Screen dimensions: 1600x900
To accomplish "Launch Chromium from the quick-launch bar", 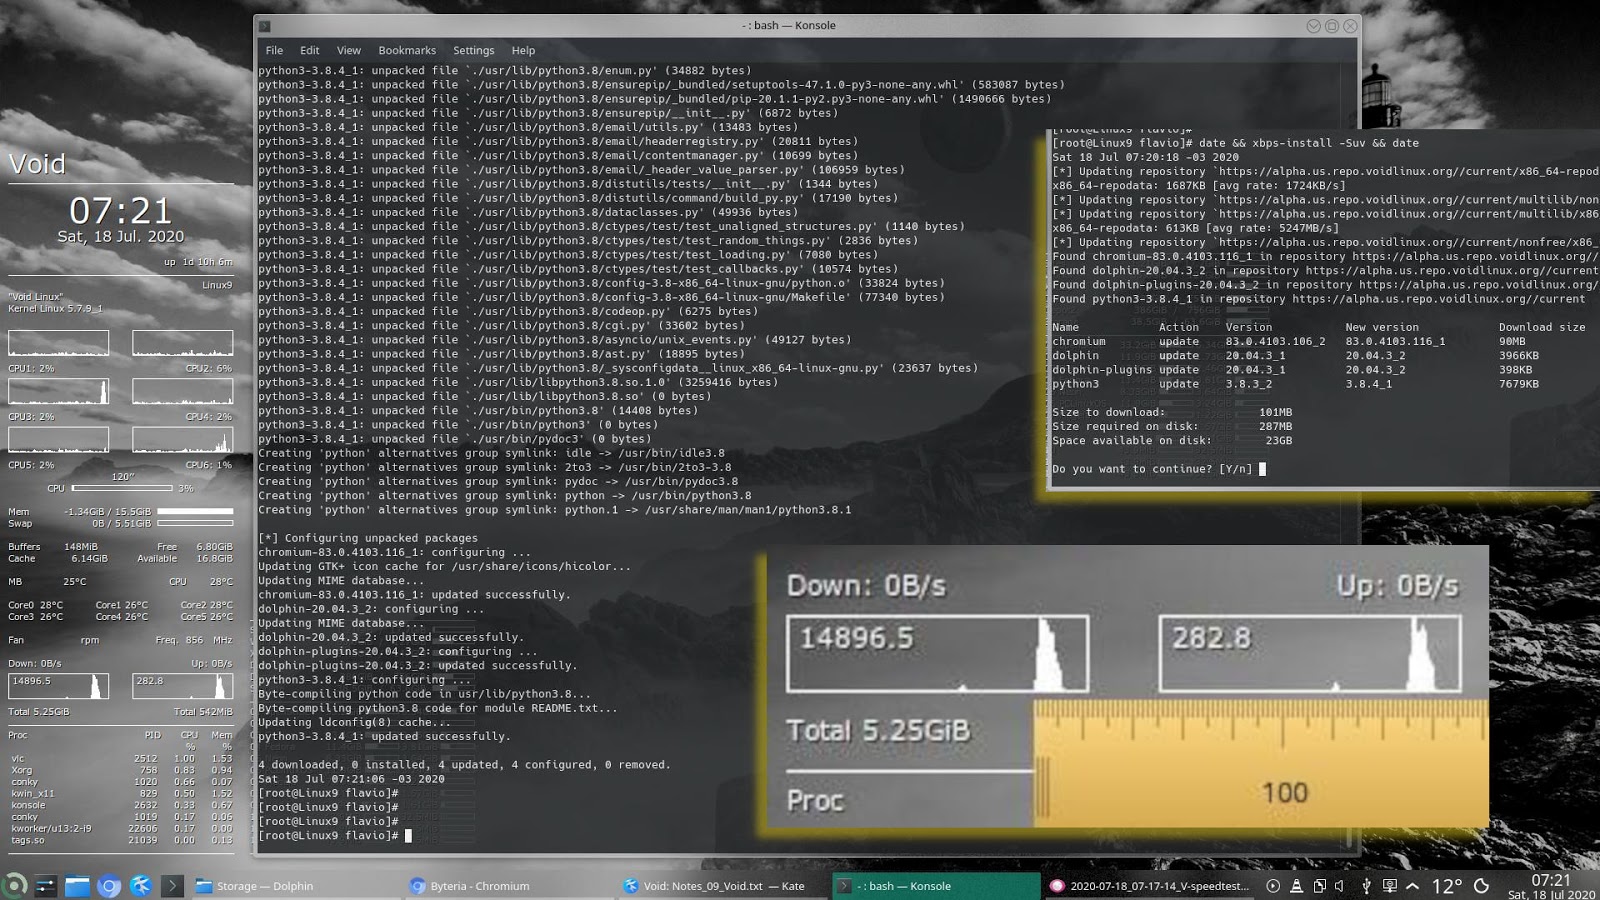I will click(x=108, y=885).
